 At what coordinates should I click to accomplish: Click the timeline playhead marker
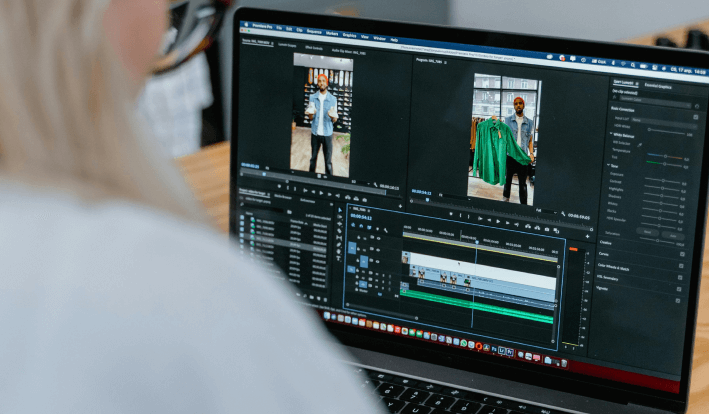click(x=476, y=243)
